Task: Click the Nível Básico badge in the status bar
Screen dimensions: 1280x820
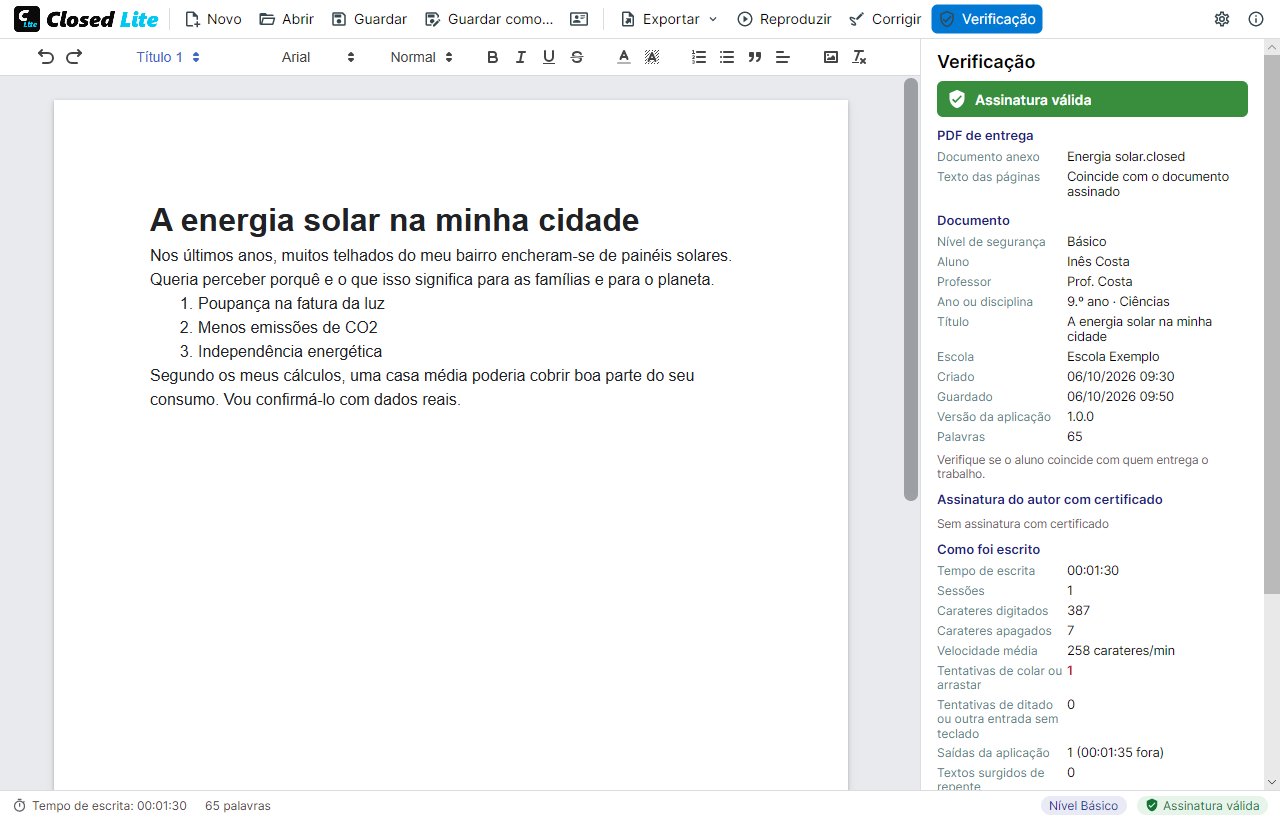Action: [x=1084, y=806]
